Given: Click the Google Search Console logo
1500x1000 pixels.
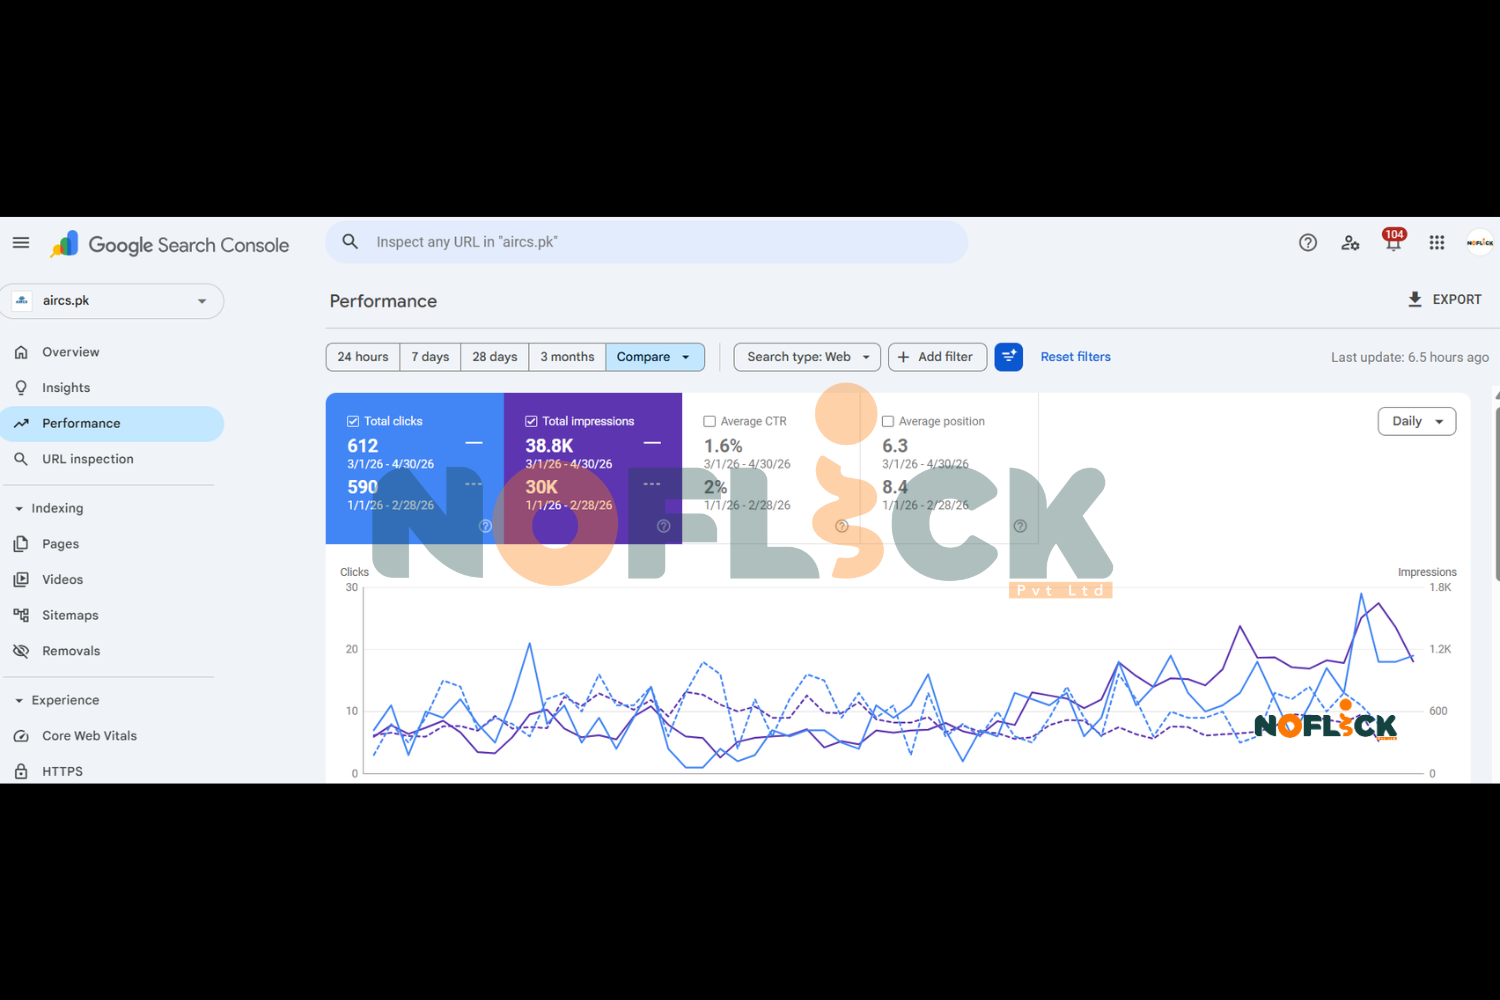Looking at the screenshot, I should (170, 244).
